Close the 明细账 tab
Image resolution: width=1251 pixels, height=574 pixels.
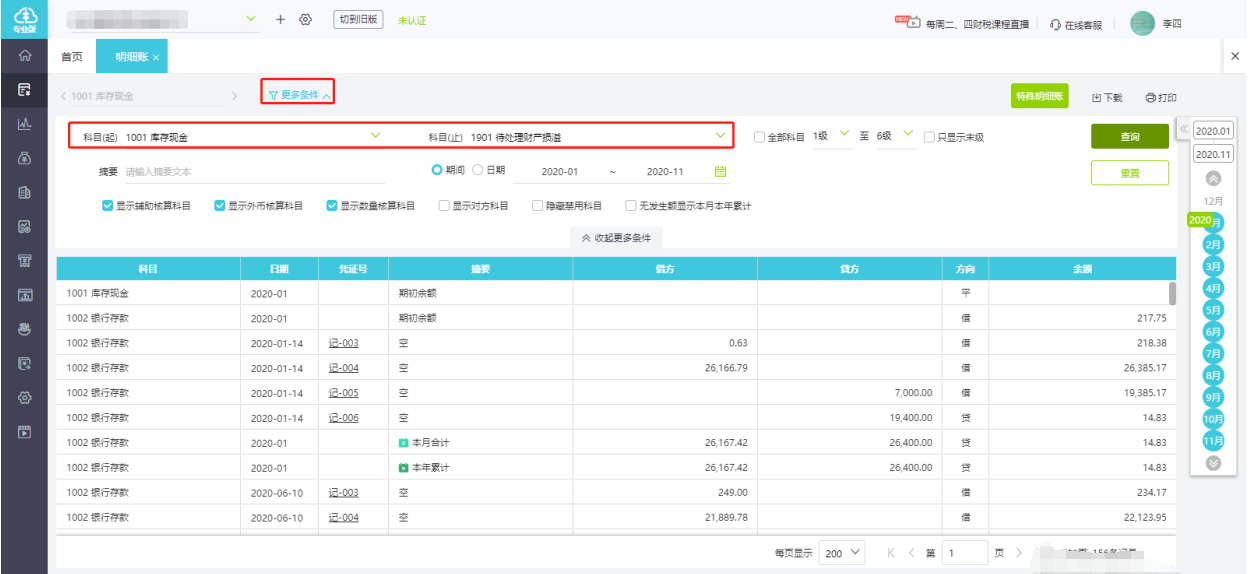[x=156, y=58]
